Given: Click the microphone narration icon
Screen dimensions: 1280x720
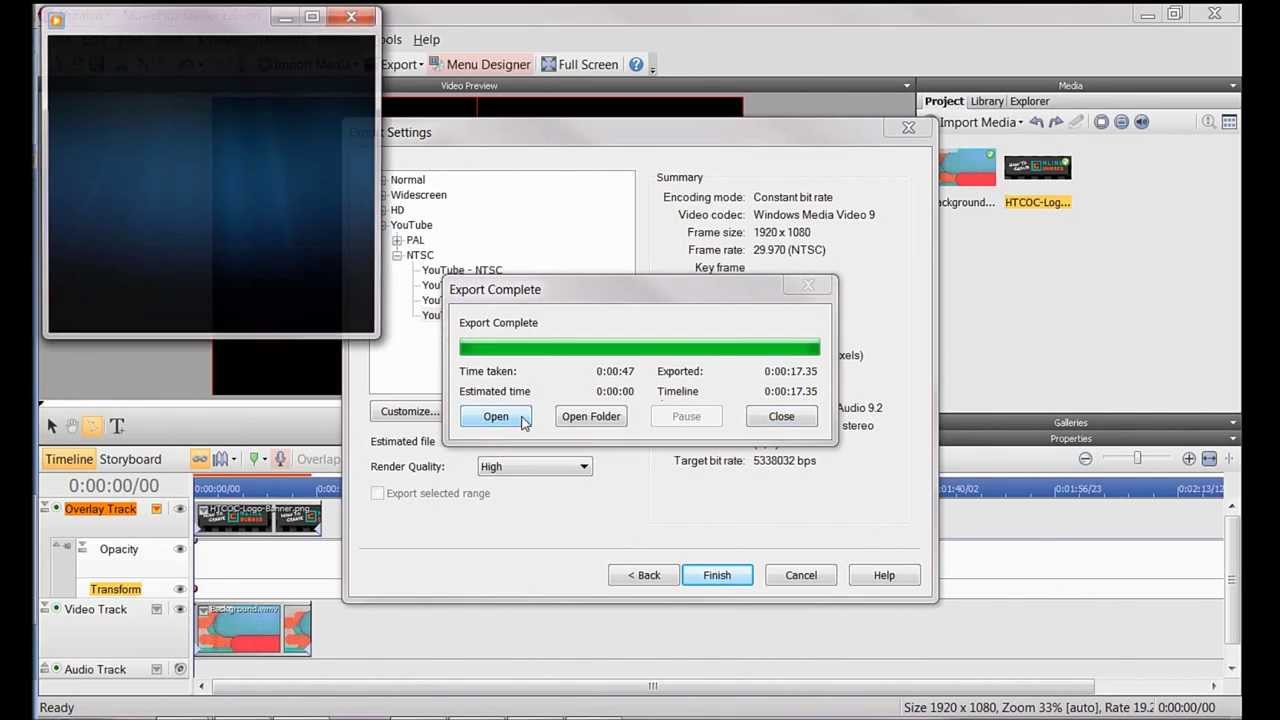Looking at the screenshot, I should [280, 459].
